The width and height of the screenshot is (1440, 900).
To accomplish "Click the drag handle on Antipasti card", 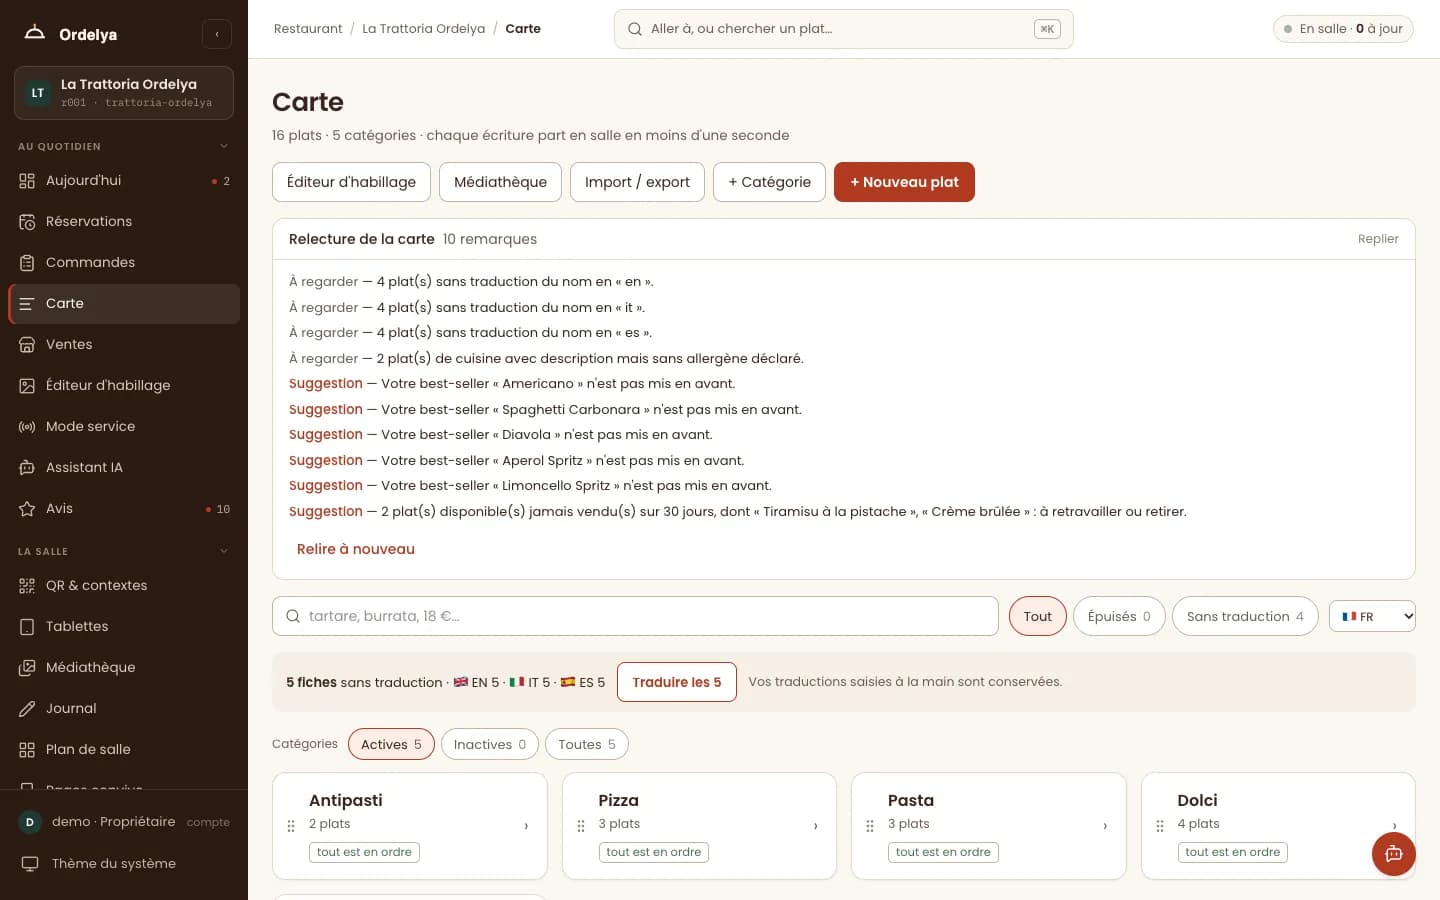I will [x=291, y=826].
